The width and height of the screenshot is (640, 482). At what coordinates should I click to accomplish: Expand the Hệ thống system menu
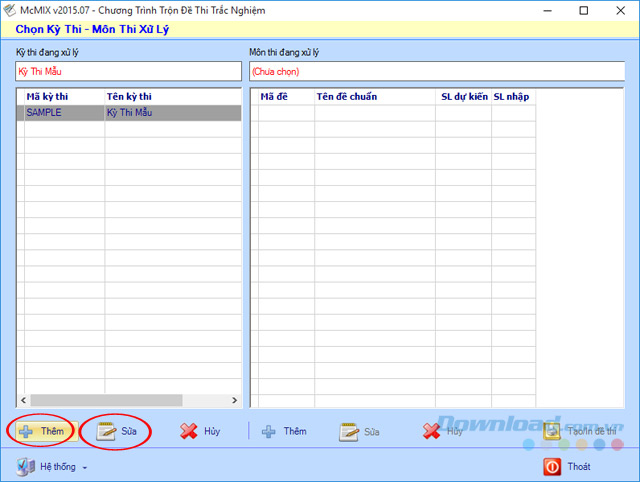click(54, 466)
